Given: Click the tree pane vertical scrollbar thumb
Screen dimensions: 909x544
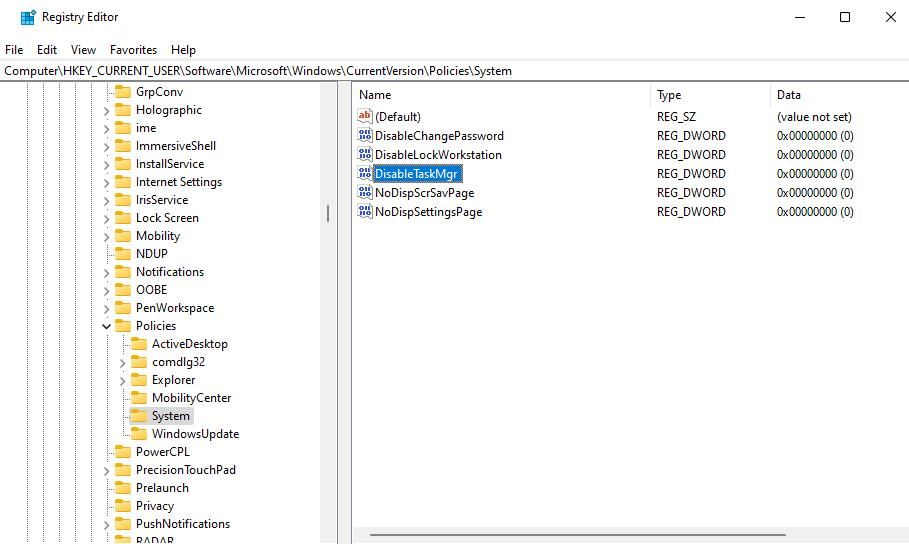Looking at the screenshot, I should tap(328, 213).
